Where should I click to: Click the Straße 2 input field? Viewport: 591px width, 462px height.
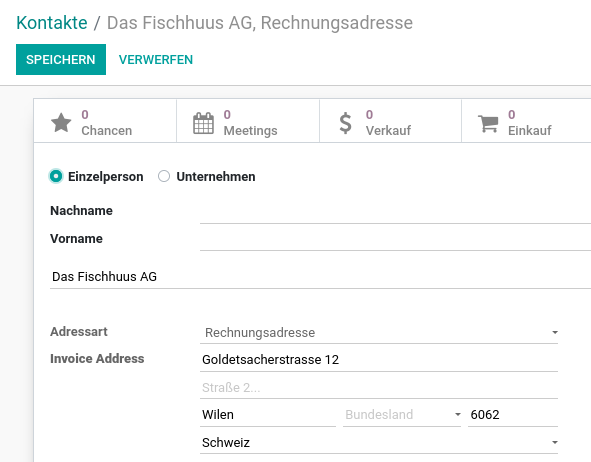(379, 387)
